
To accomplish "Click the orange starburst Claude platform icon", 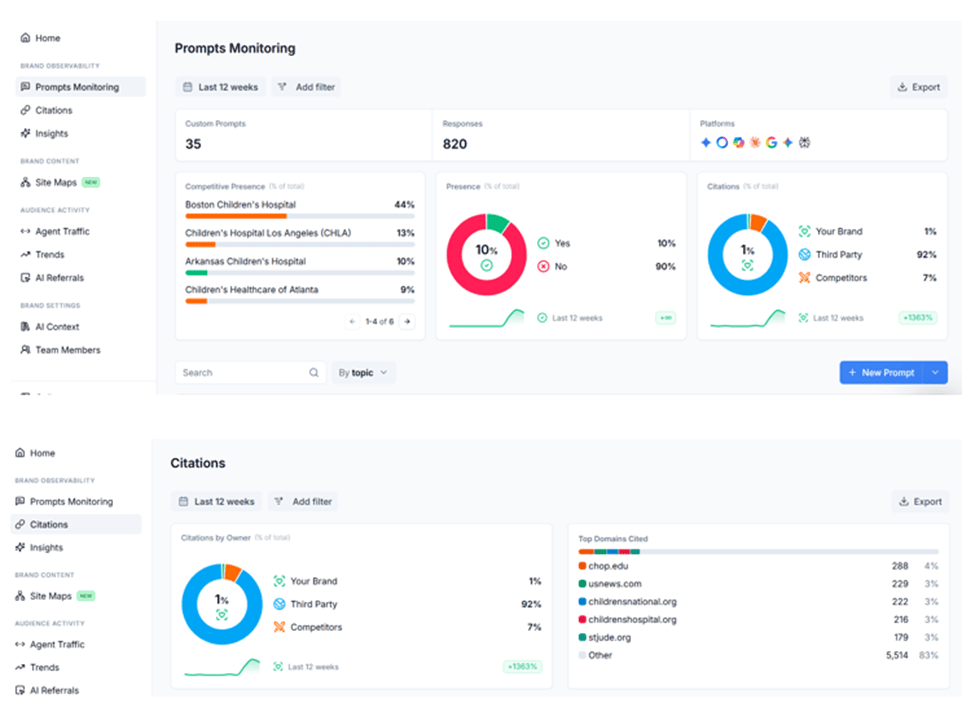I will [755, 142].
